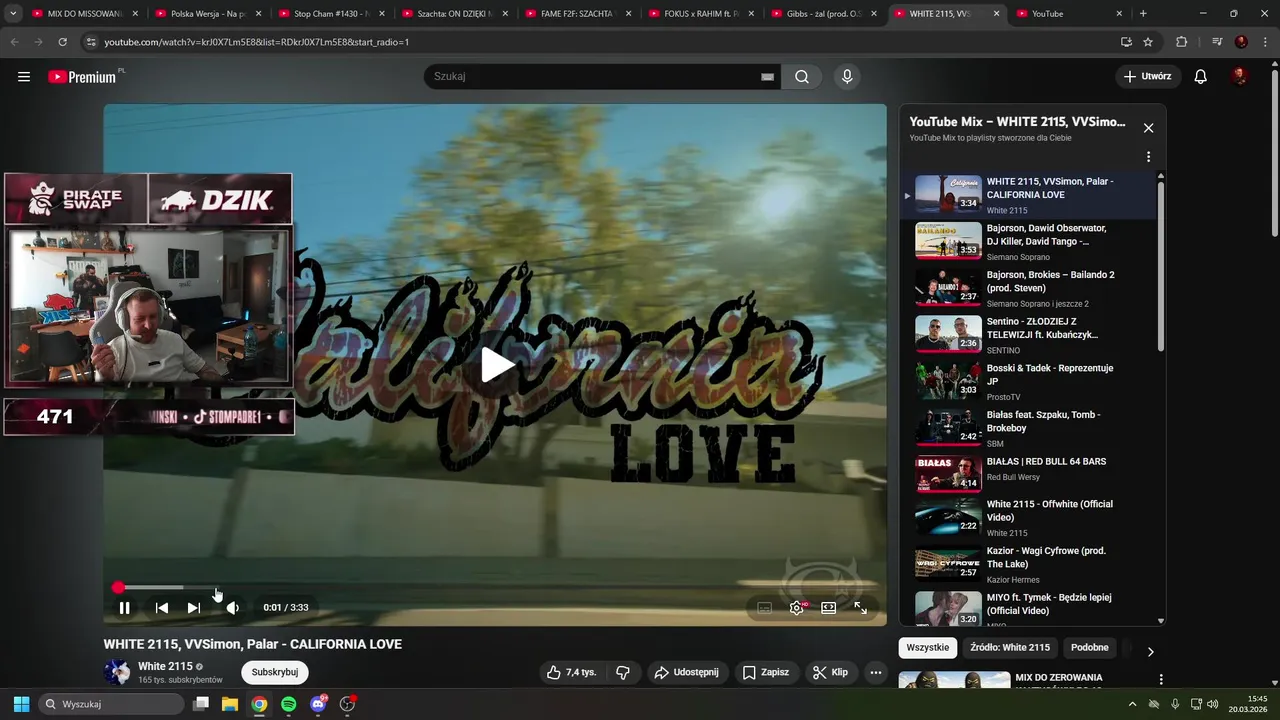This screenshot has height=720, width=1280.
Task: Create a clip with Klip button
Action: pos(830,673)
